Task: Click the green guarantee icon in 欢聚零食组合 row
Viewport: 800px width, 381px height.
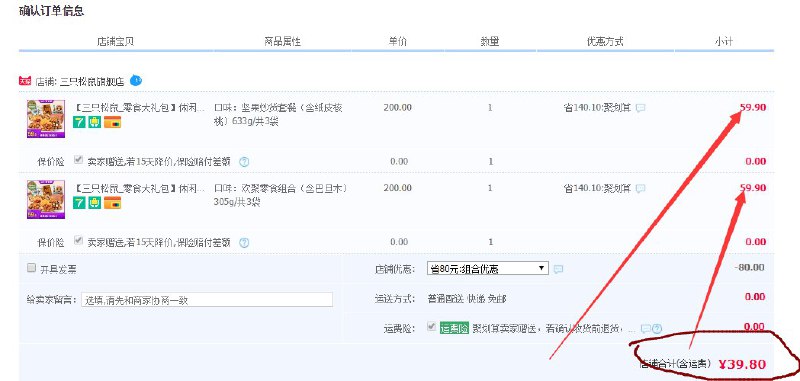Action: (95, 203)
